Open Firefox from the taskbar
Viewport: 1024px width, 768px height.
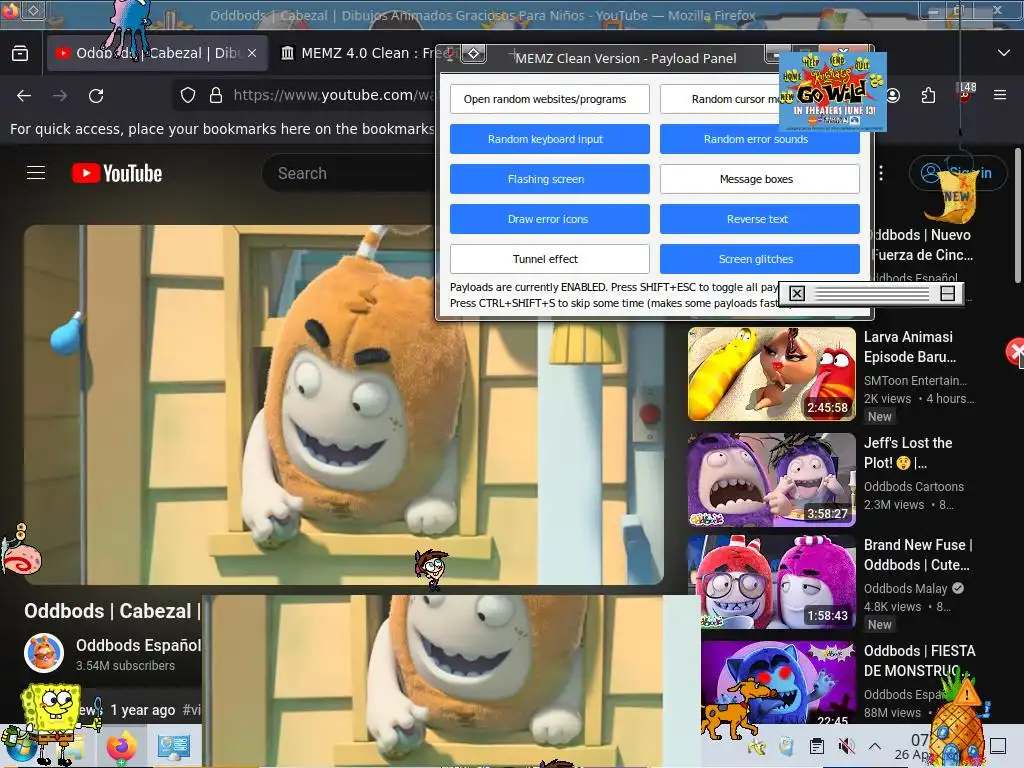coord(121,746)
